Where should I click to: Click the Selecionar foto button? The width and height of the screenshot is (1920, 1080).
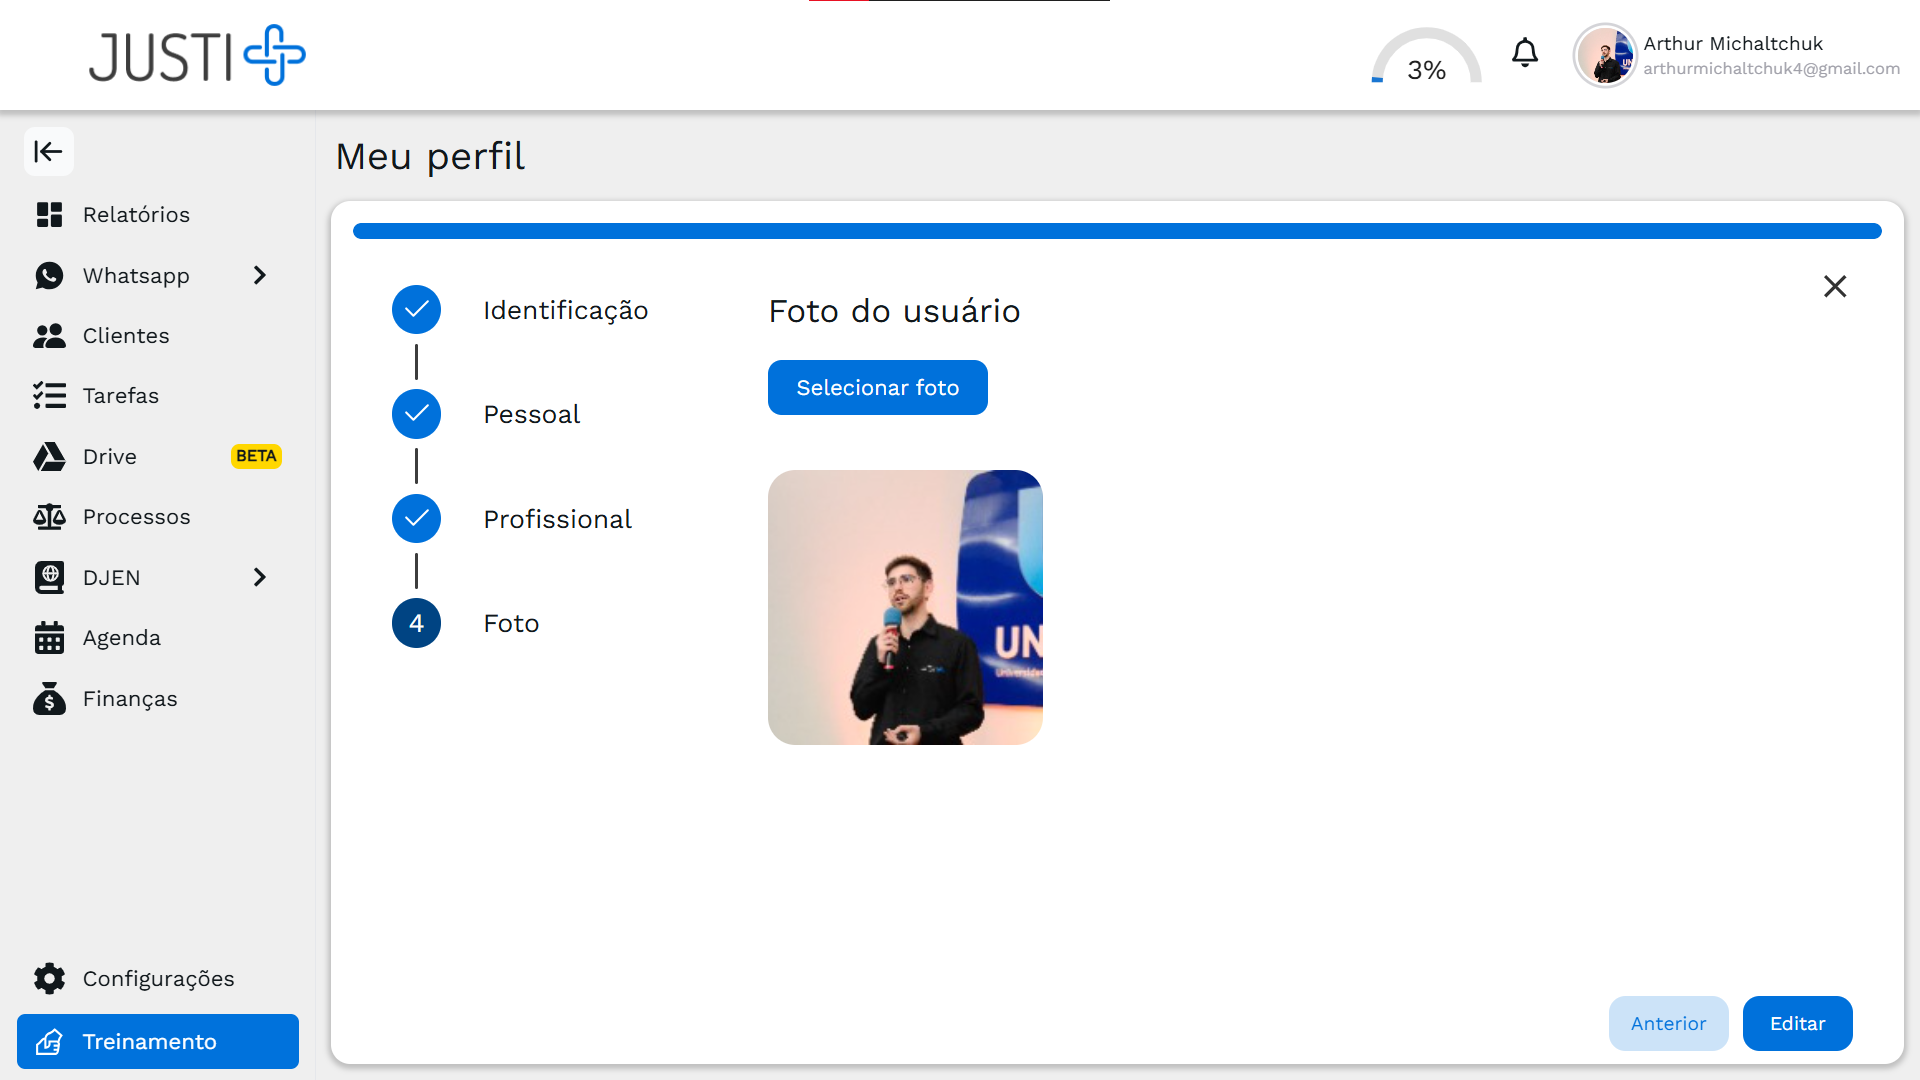877,388
